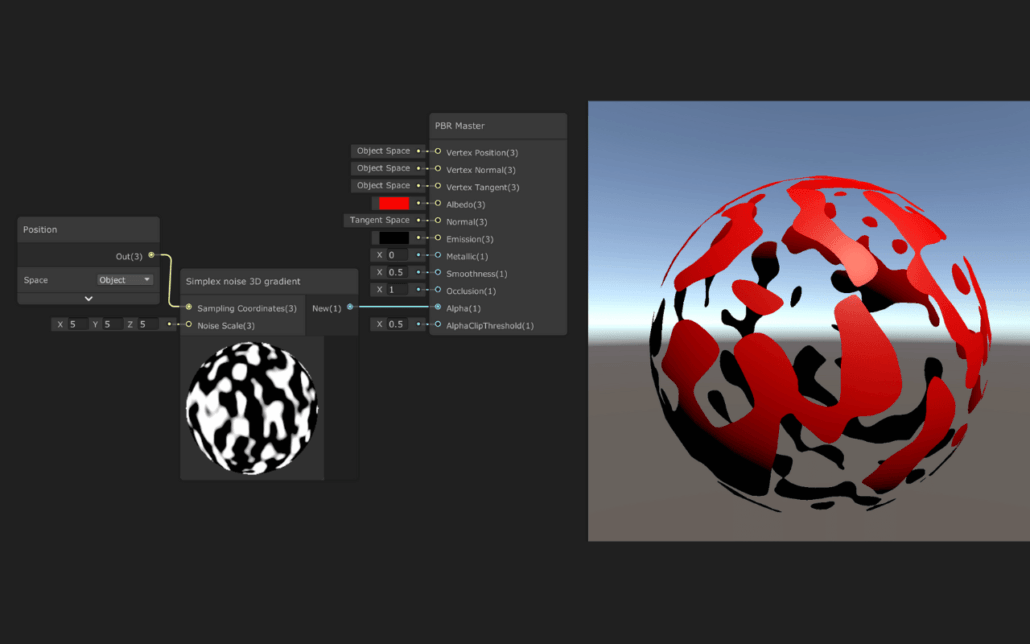Collapse the Position node with its chevron
This screenshot has width=1030, height=644.
pyautogui.click(x=88, y=298)
